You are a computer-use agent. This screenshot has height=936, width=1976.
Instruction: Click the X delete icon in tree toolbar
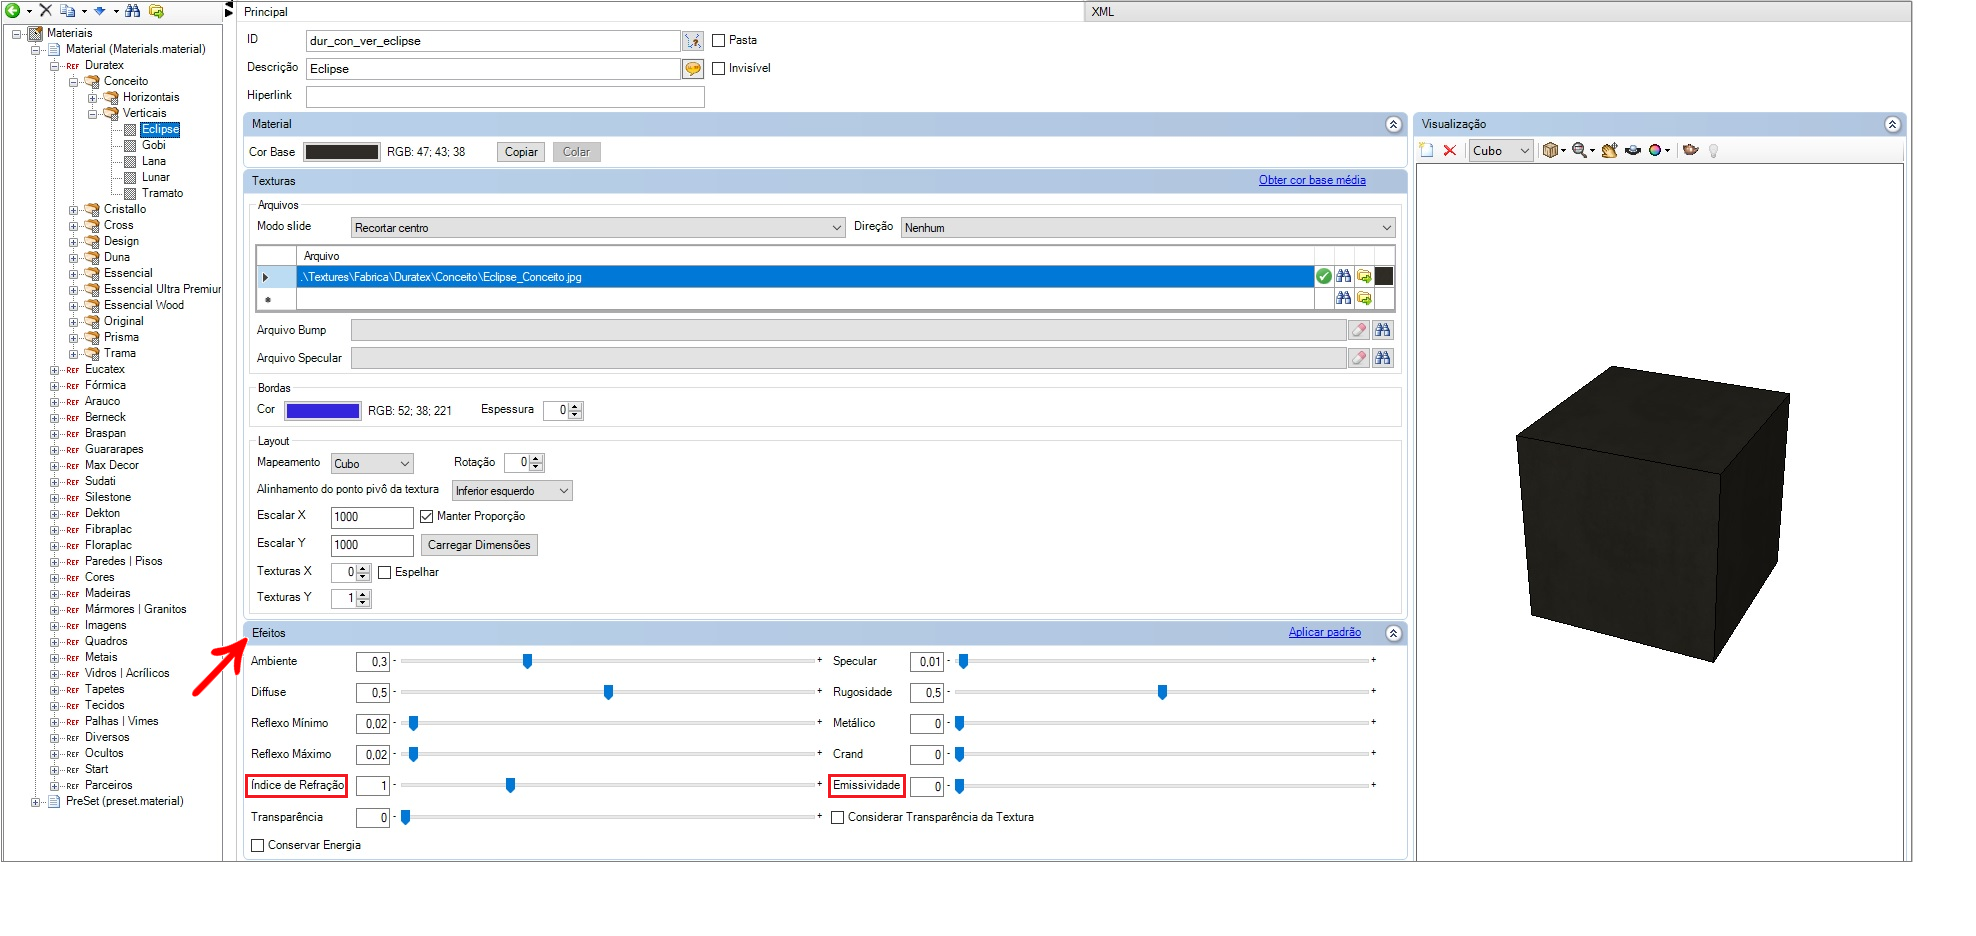coord(45,11)
